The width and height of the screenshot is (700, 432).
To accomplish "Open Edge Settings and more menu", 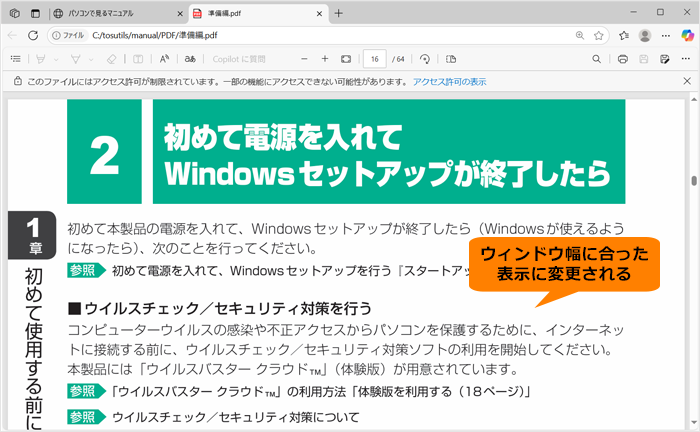I will coord(666,35).
